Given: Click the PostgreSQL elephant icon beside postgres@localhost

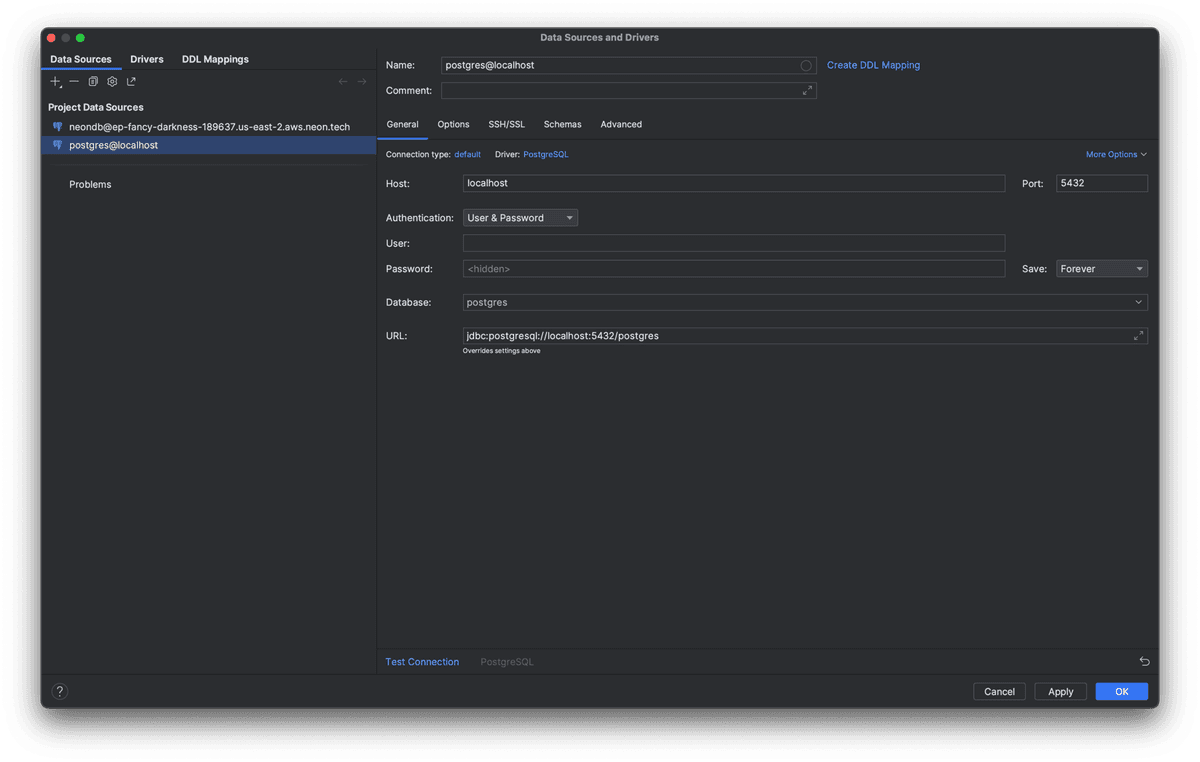Looking at the screenshot, I should [56, 144].
